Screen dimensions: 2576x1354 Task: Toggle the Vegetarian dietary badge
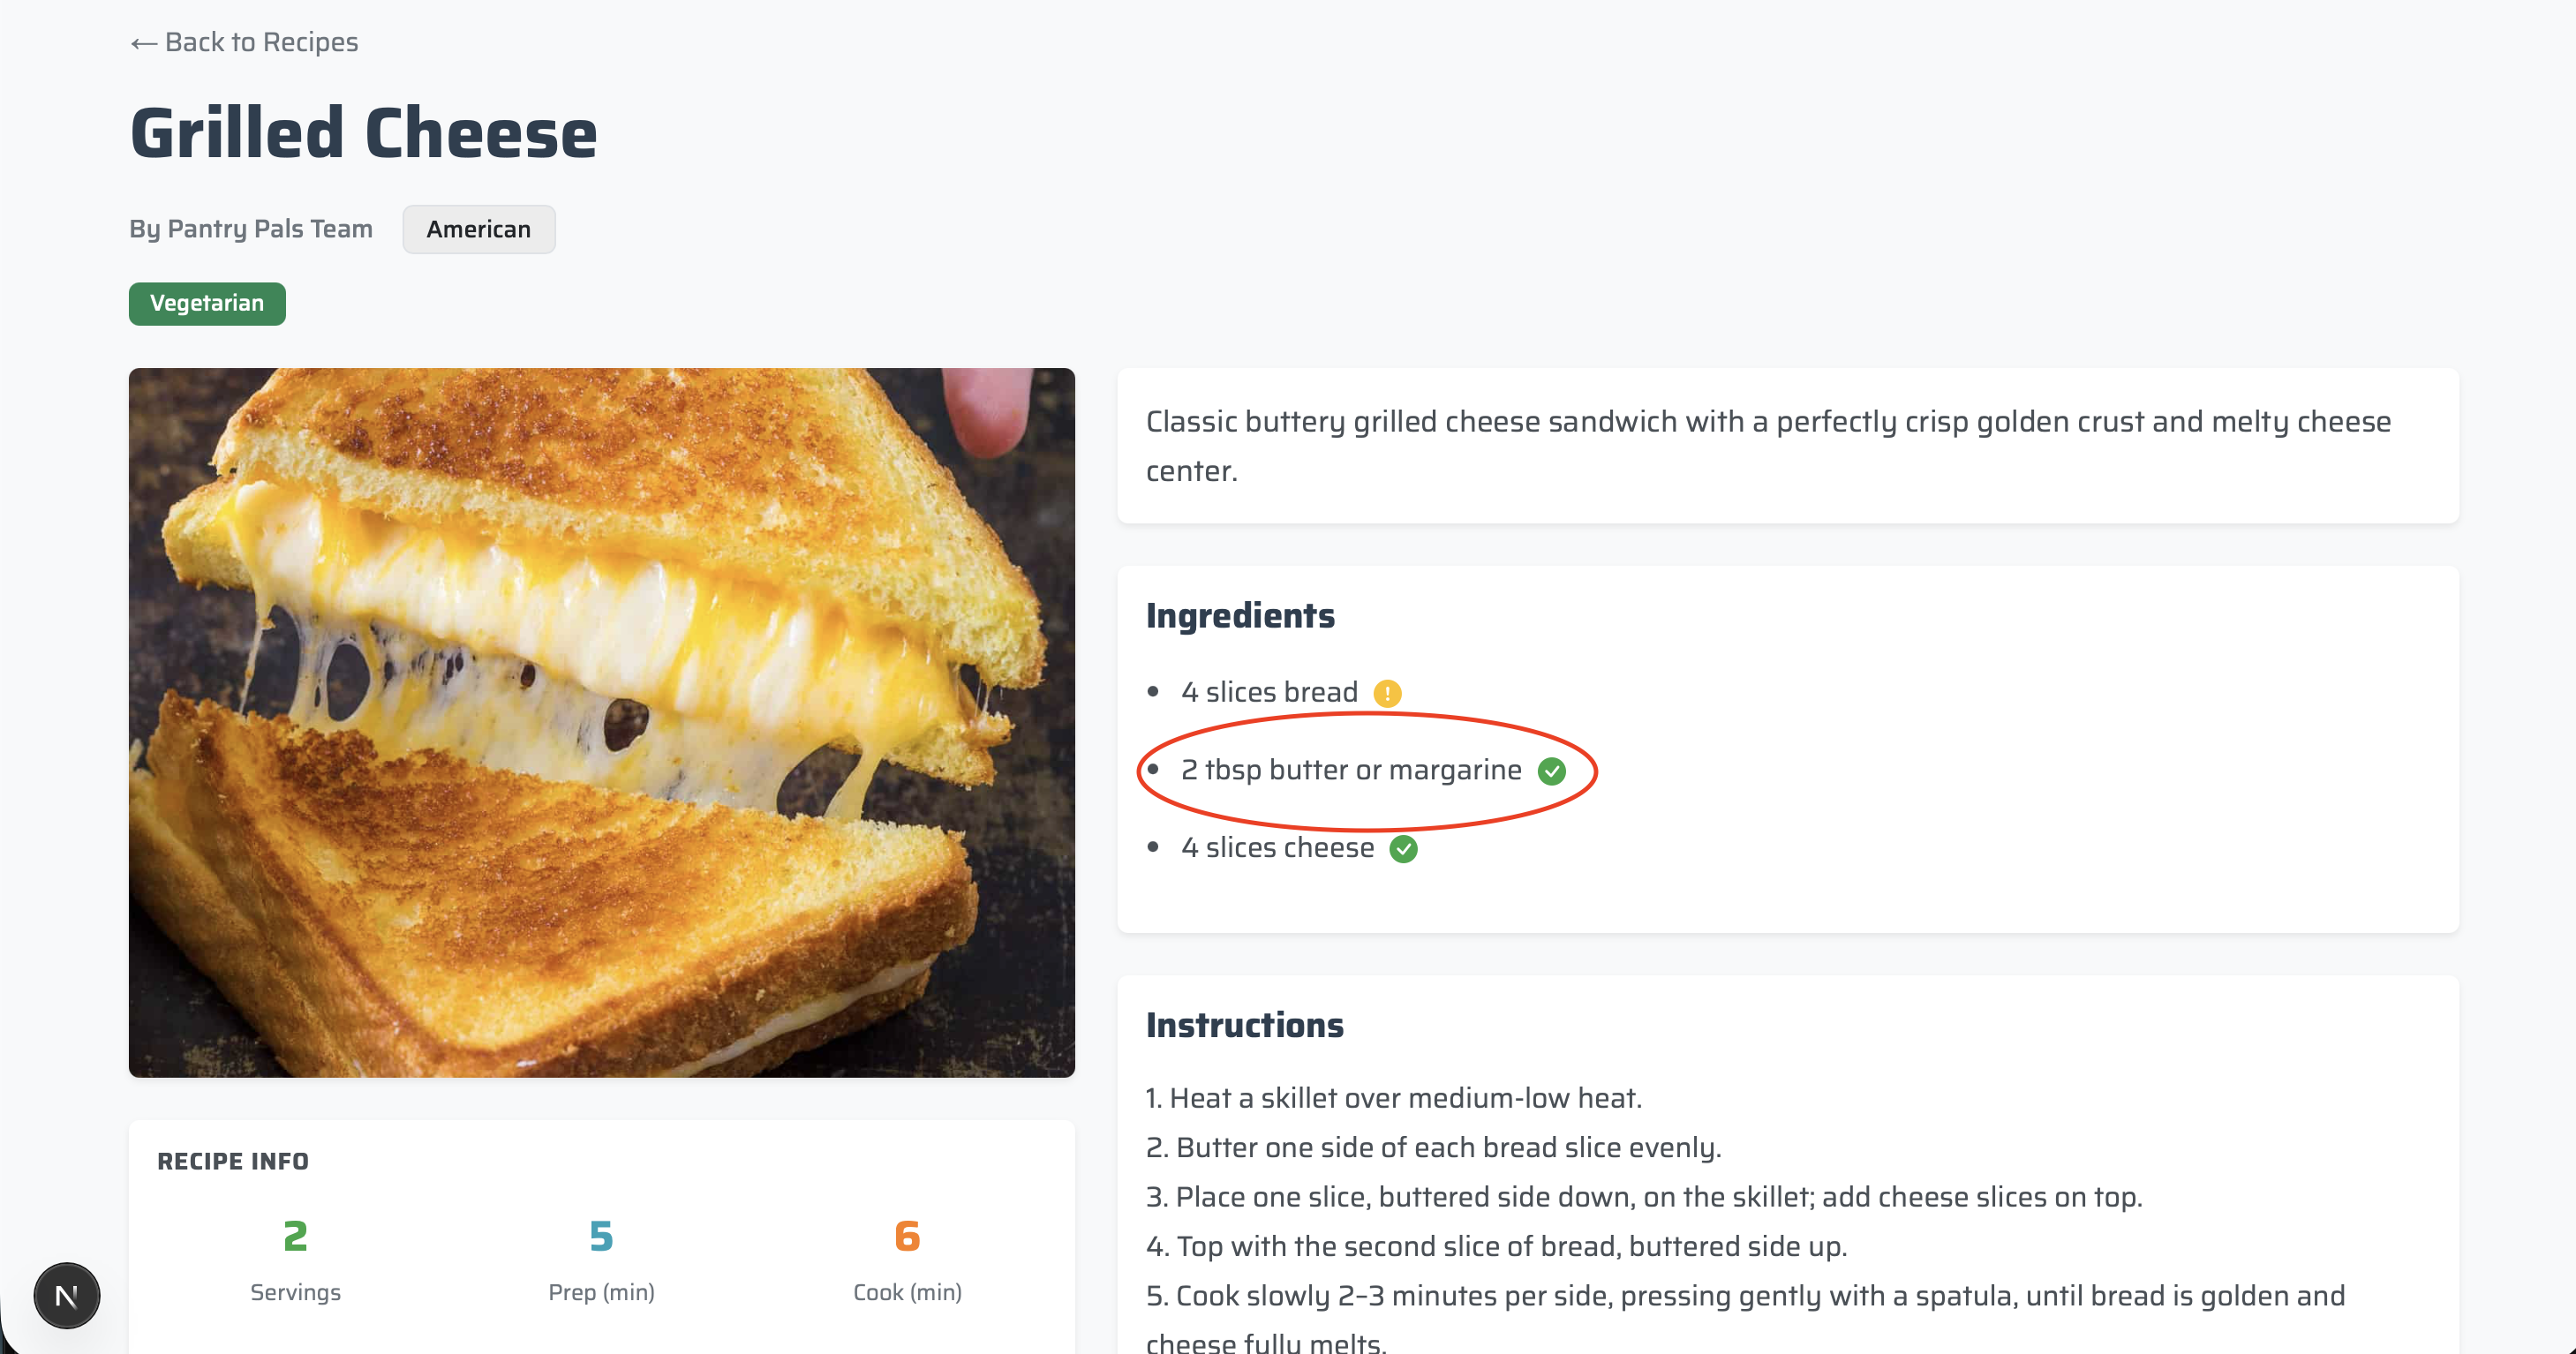point(207,303)
